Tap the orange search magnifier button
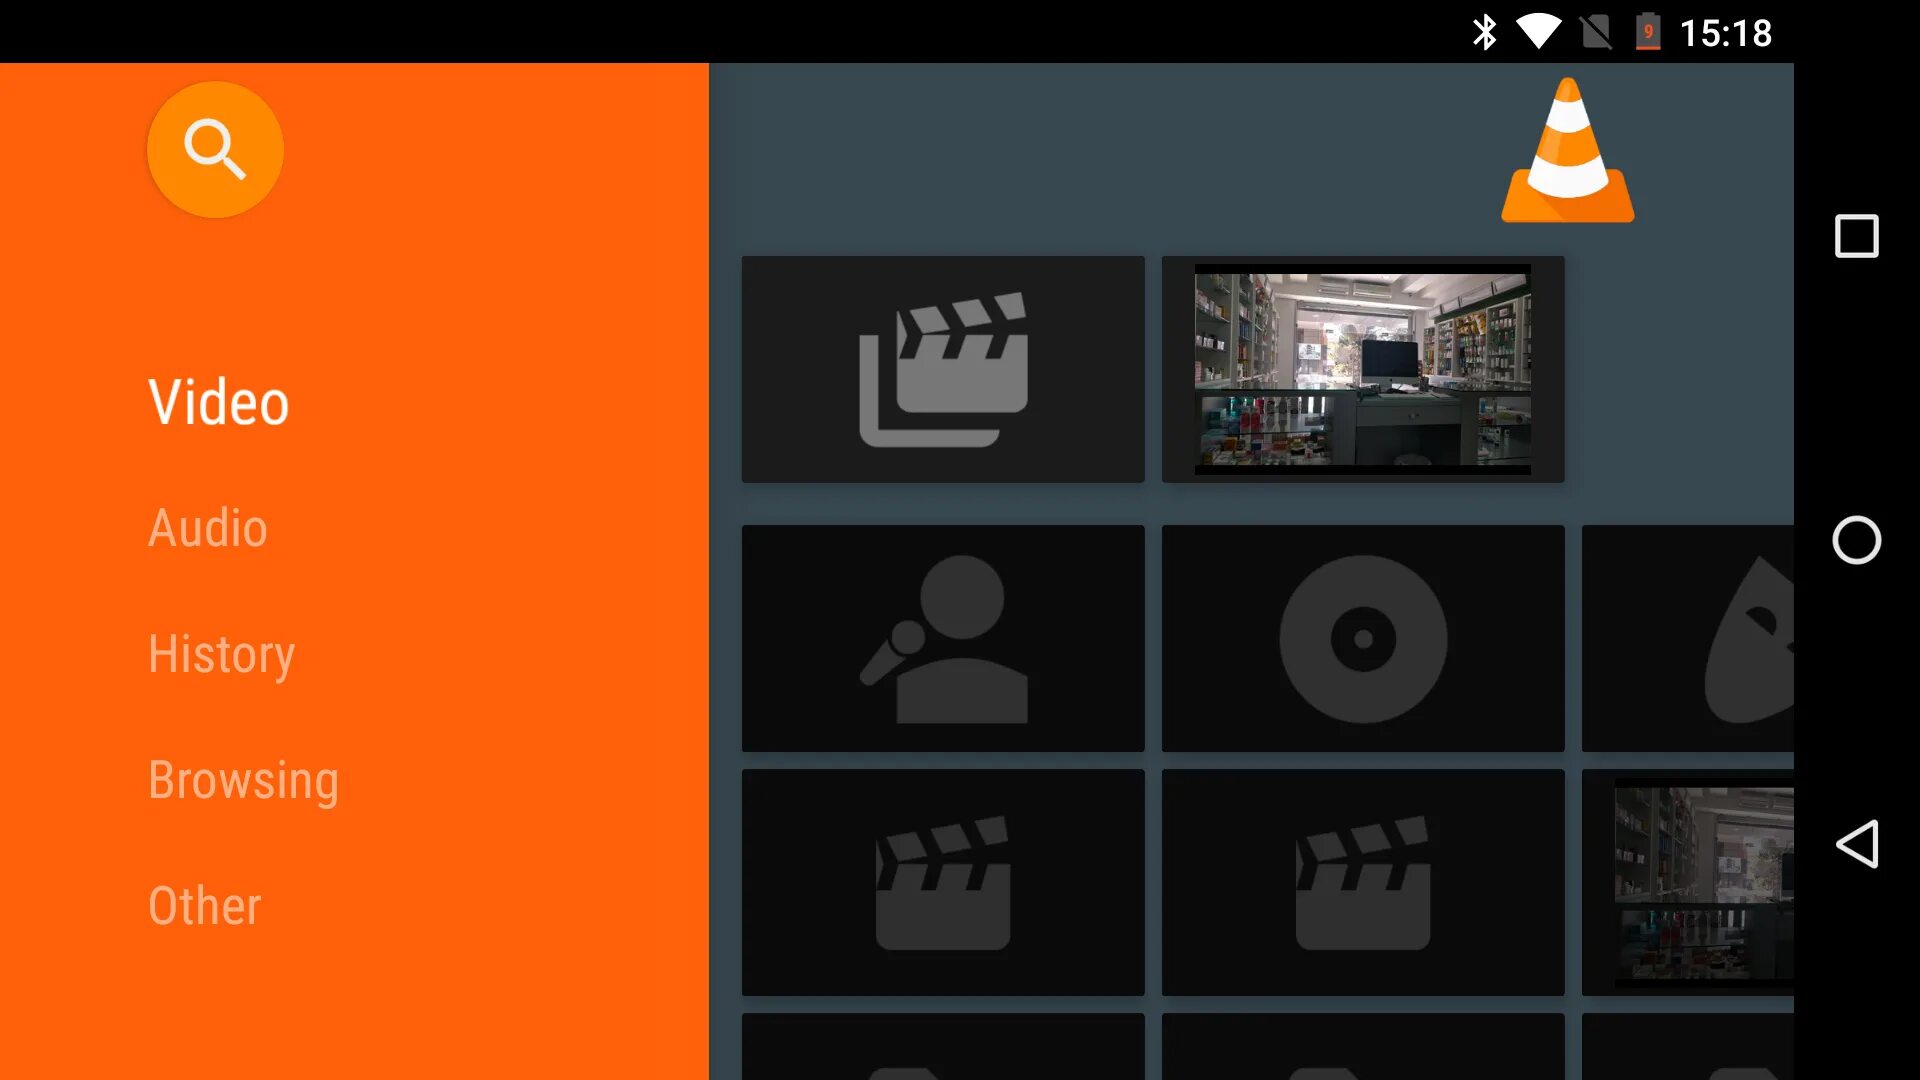 click(215, 150)
